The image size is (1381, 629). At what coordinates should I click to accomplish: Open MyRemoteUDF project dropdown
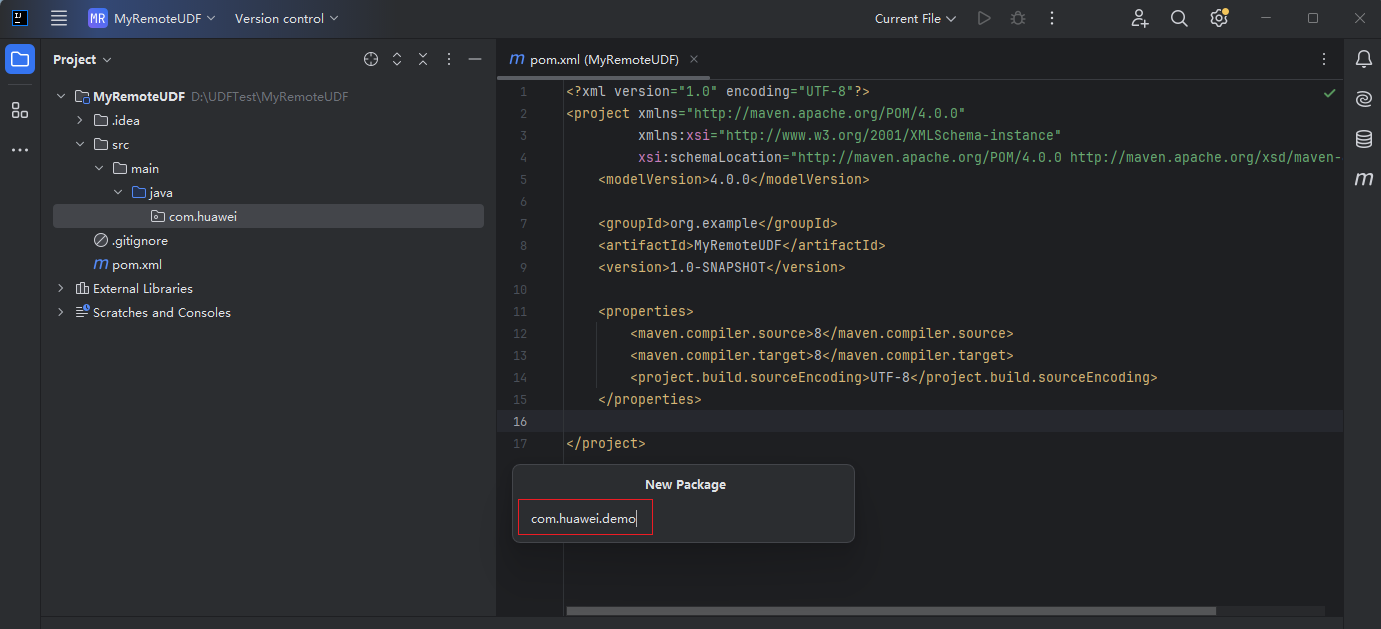pyautogui.click(x=152, y=18)
